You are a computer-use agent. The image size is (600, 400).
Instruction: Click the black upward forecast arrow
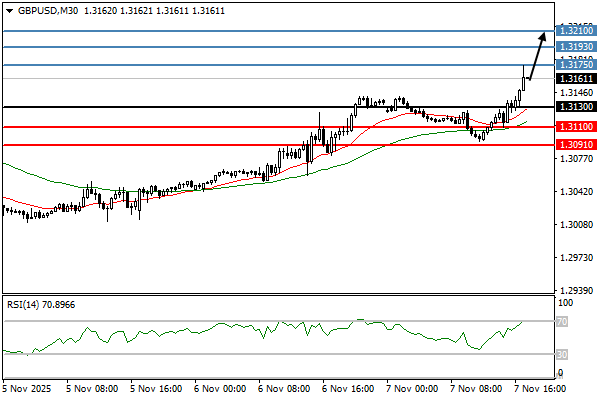tap(538, 55)
